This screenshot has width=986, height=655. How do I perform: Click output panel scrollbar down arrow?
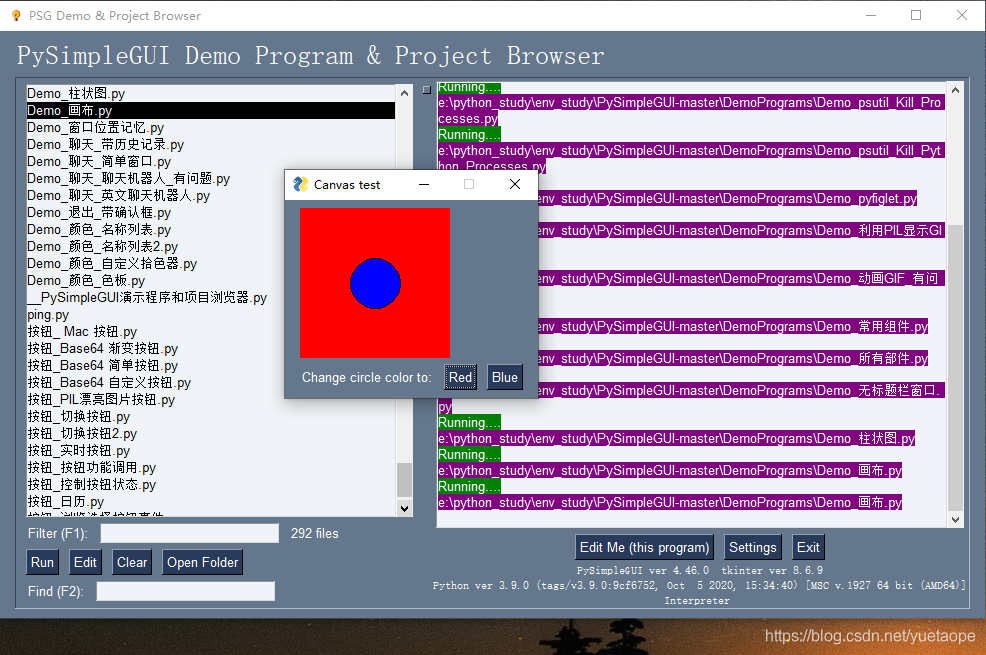point(955,519)
